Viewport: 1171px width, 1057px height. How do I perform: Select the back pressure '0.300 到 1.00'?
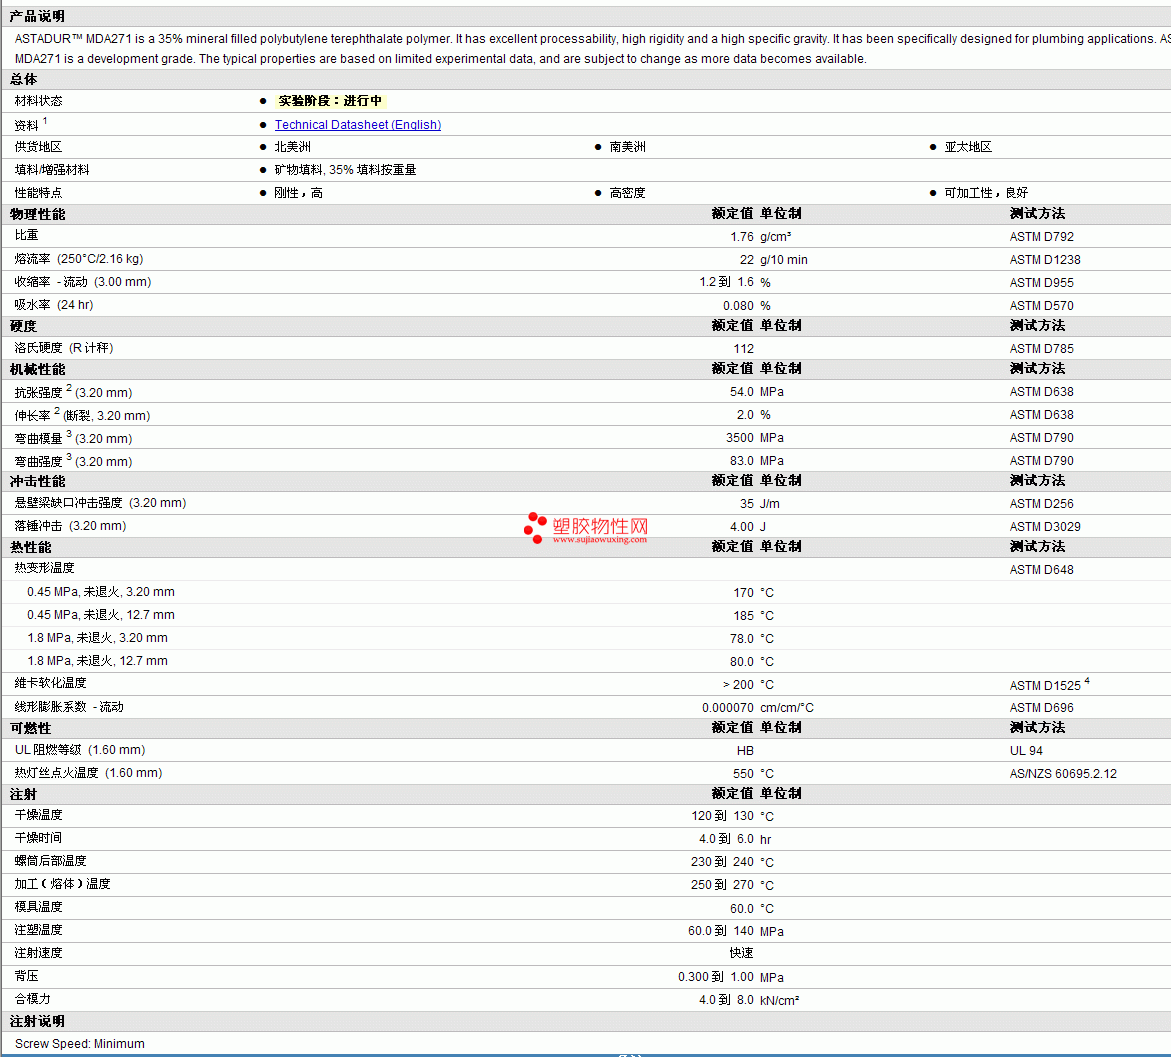[715, 977]
